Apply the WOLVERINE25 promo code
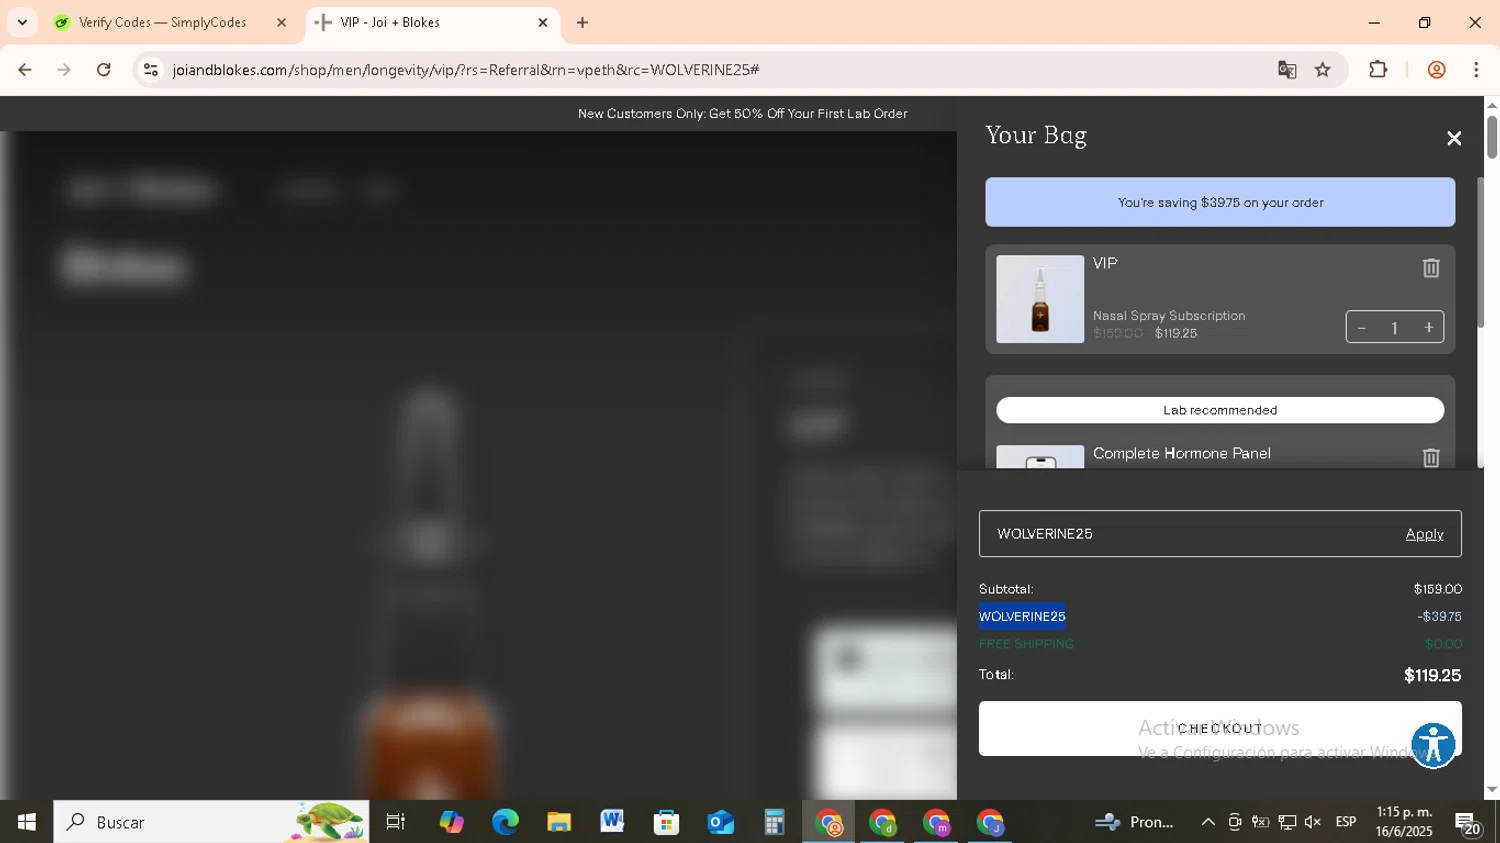Image resolution: width=1500 pixels, height=843 pixels. click(x=1424, y=534)
